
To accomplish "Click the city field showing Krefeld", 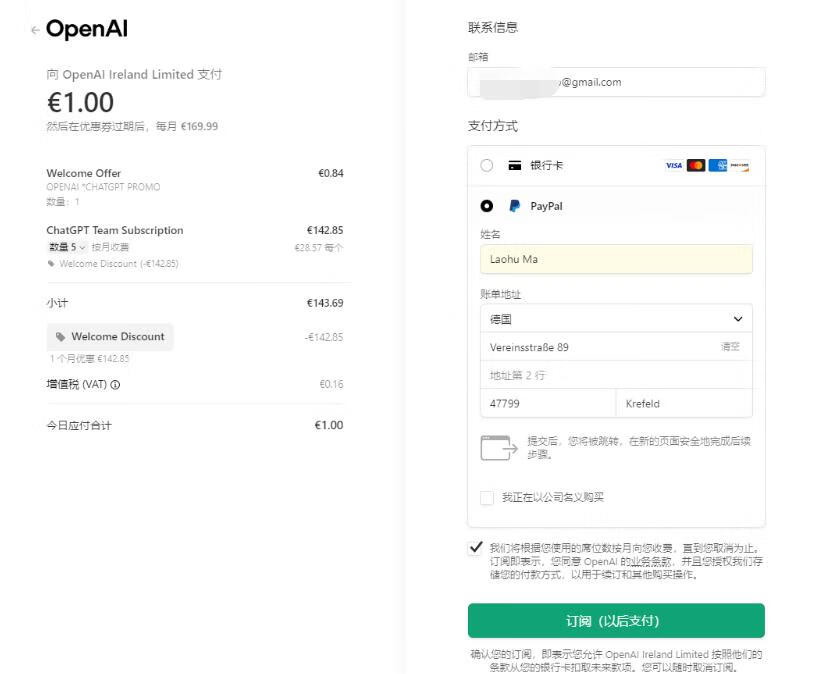I will pyautogui.click(x=684, y=404).
